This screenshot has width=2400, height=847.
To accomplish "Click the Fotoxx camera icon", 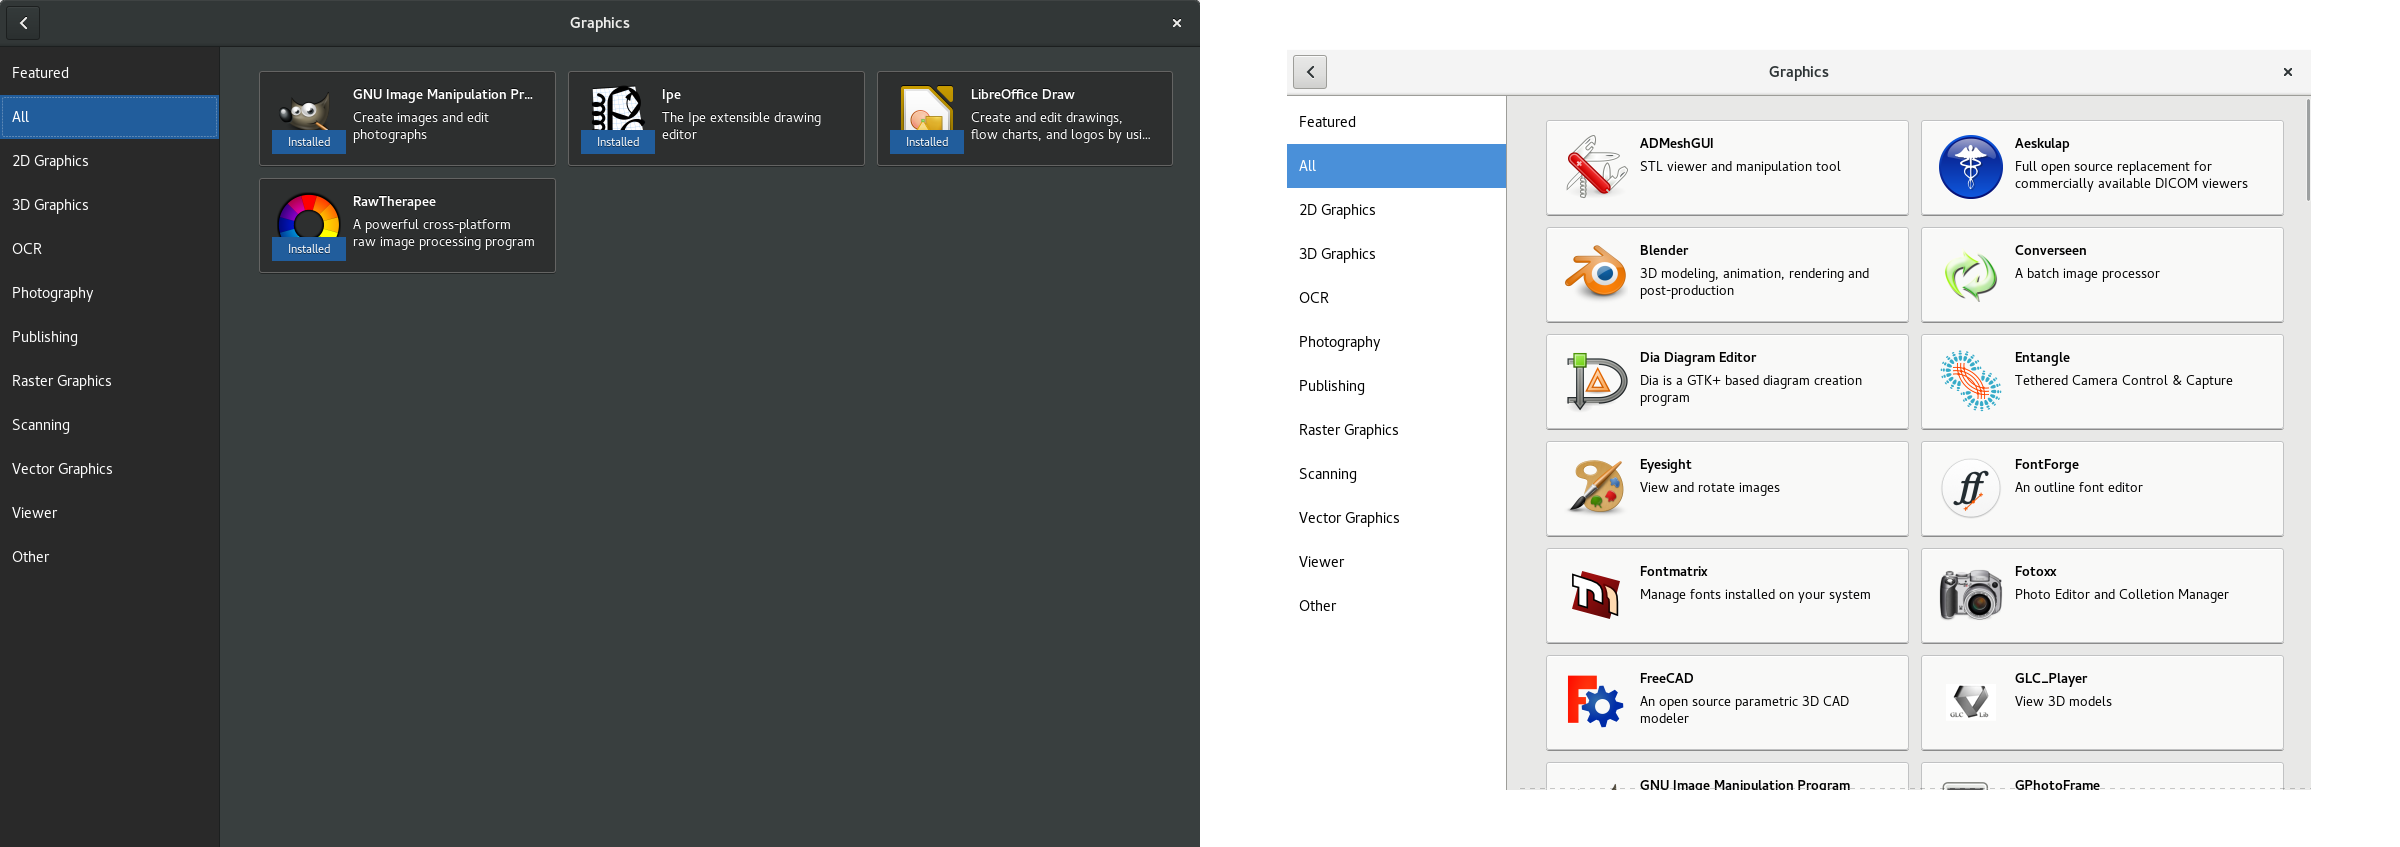I will 1970,595.
